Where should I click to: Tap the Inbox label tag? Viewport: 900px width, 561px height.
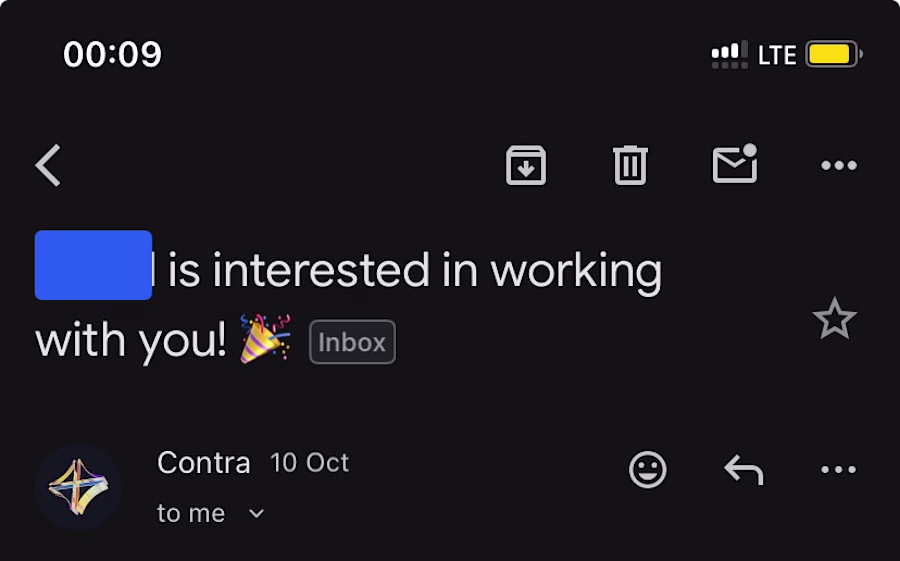pos(352,342)
